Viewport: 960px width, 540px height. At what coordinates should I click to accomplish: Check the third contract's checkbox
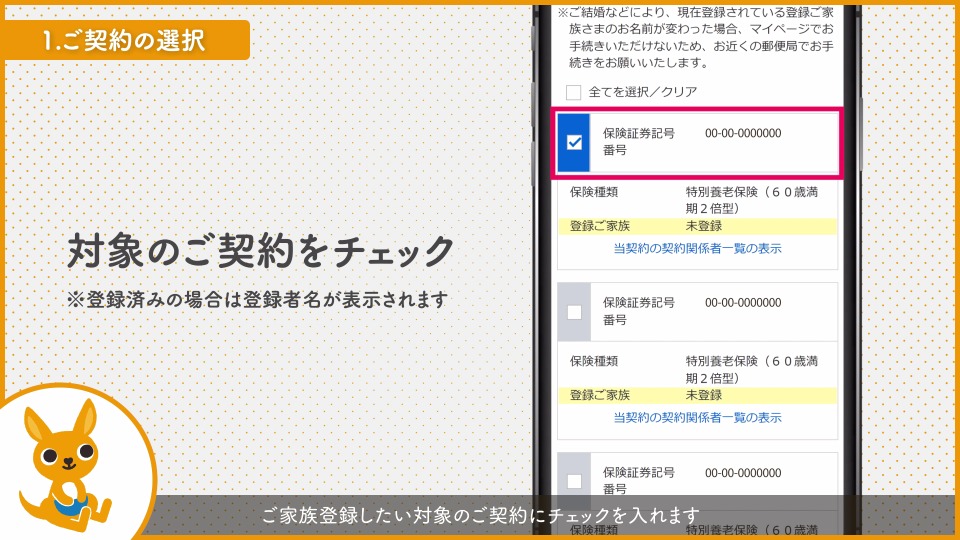(574, 481)
